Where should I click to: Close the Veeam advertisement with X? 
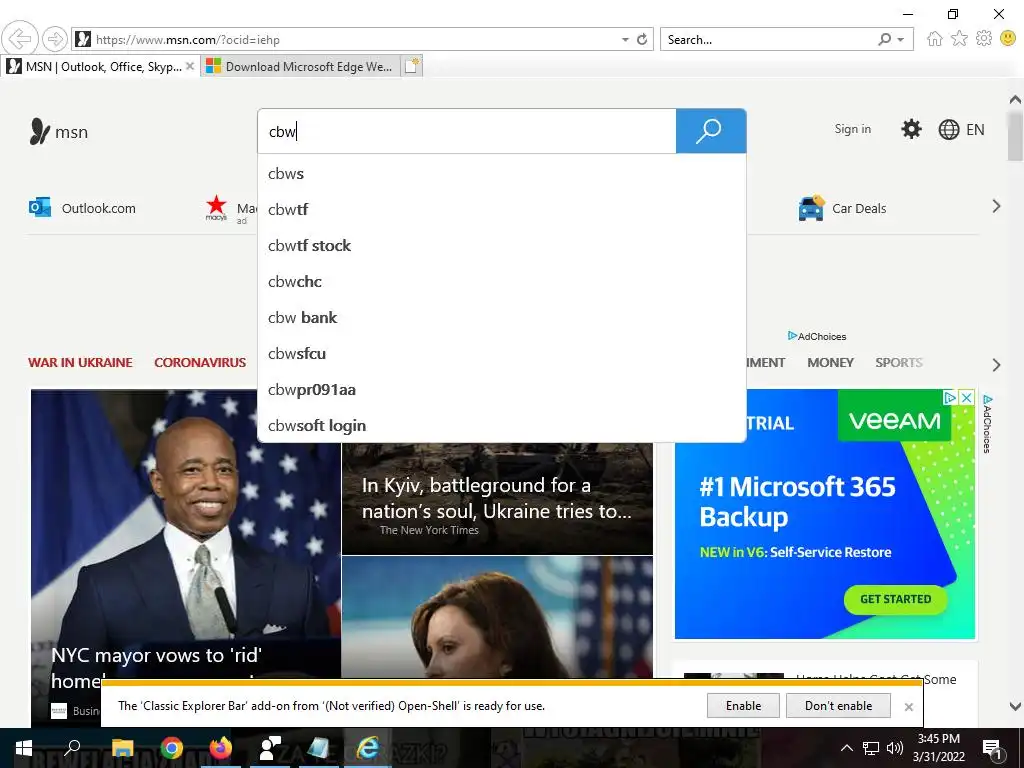967,397
